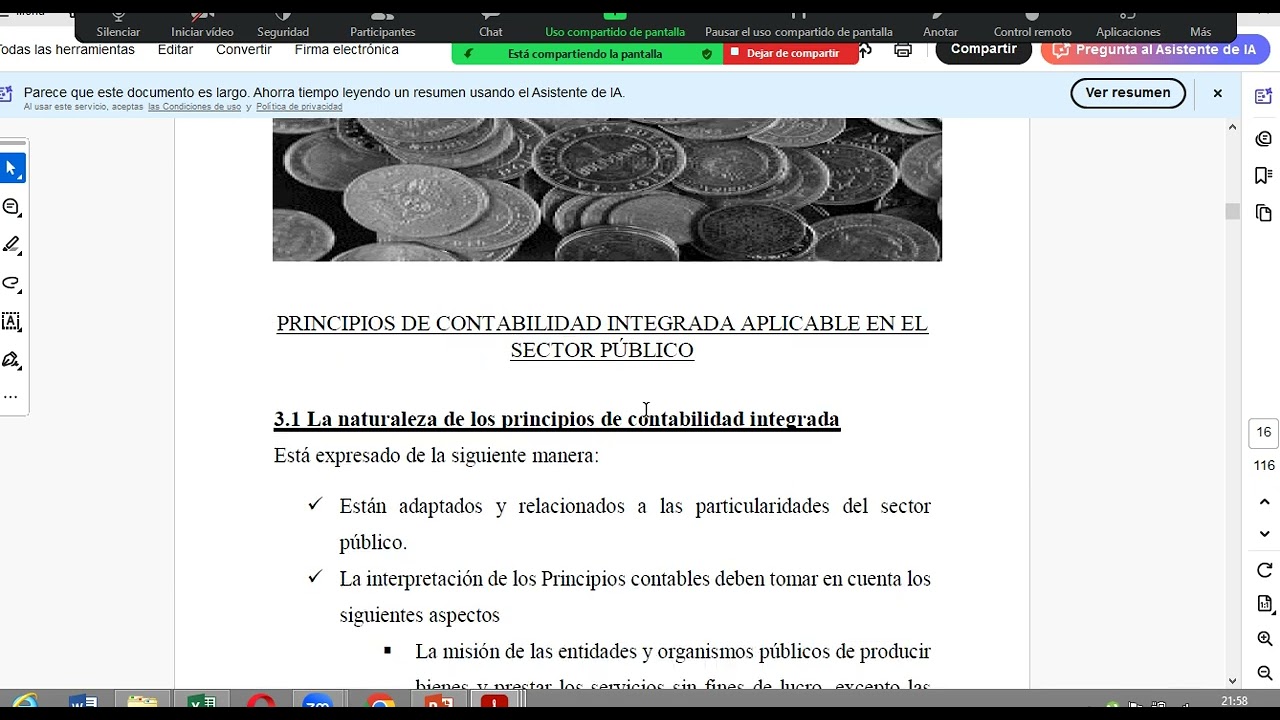Viewport: 1280px width, 720px height.
Task: Go to previous page with up chevron
Action: [1264, 502]
